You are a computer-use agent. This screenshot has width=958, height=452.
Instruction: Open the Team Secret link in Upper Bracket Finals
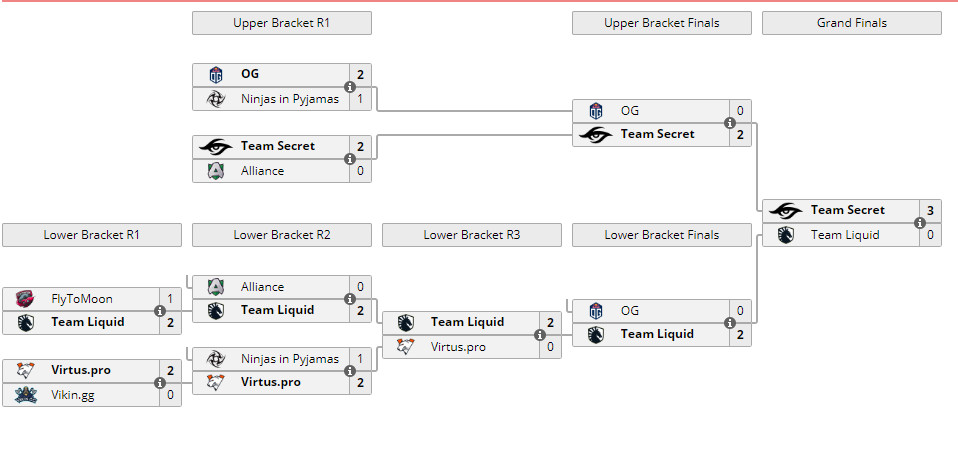tap(657, 134)
